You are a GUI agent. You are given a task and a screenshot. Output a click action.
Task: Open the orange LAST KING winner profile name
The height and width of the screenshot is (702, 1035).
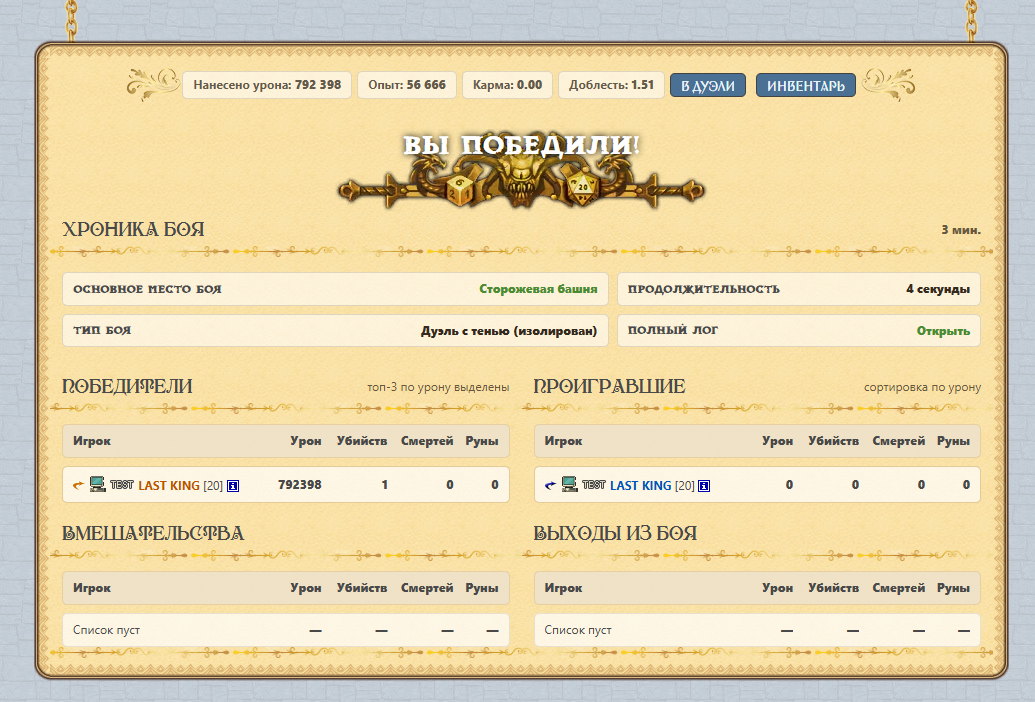point(169,486)
